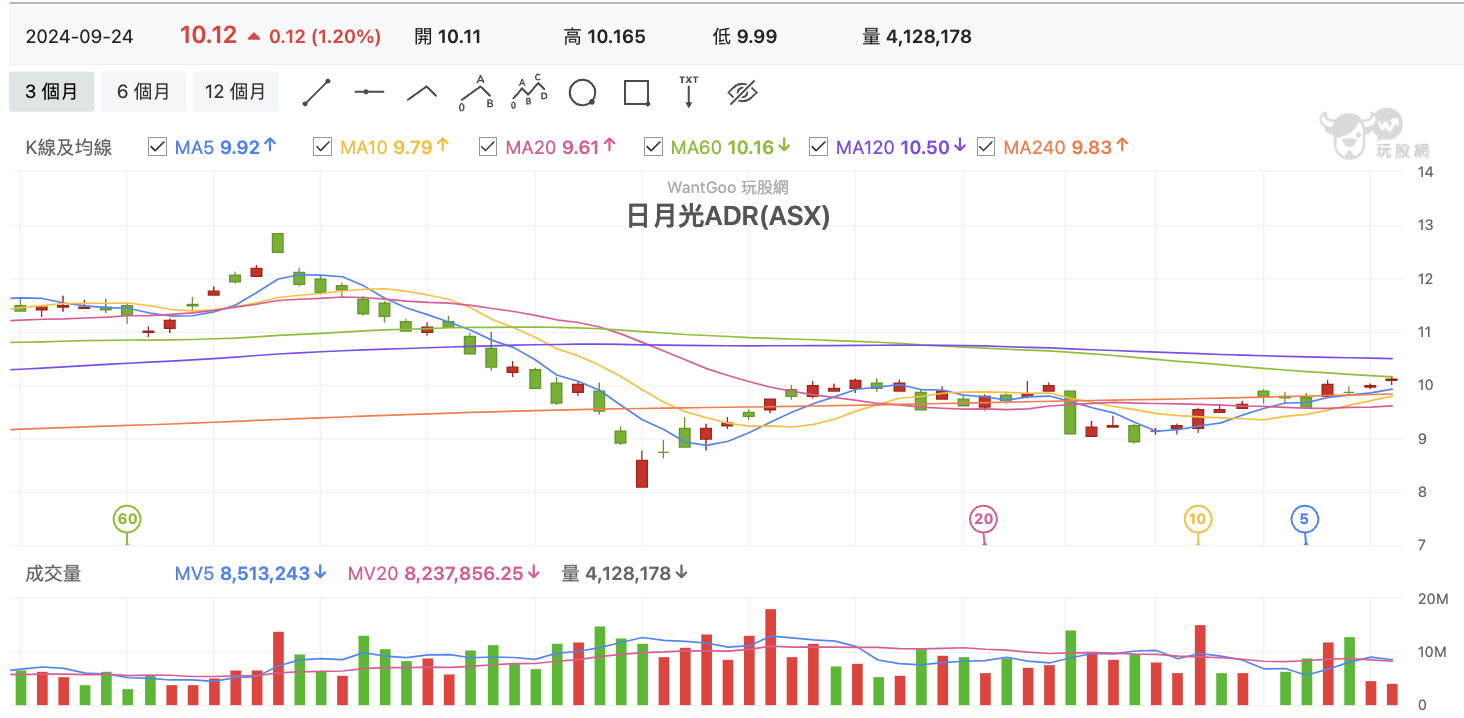Screen dimensions: 1464x718
Task: Select the 0ABCD wave pattern tool
Action: [x=529, y=92]
